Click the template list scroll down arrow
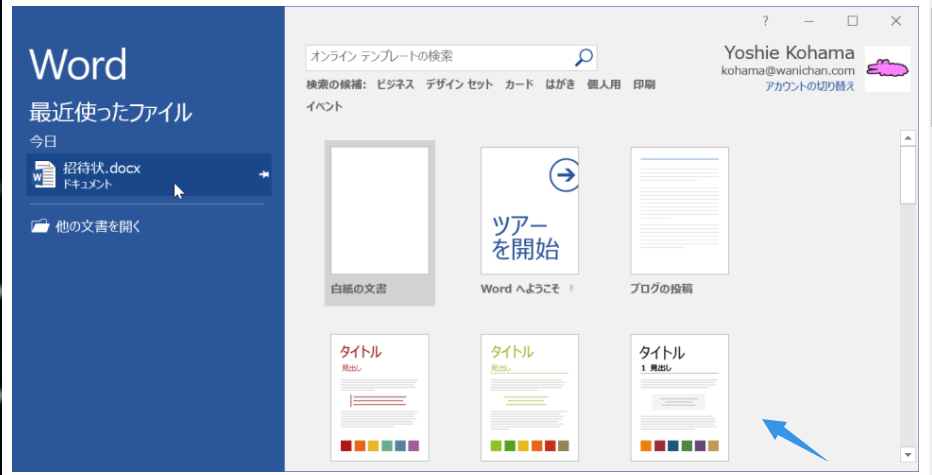Image resolution: width=932 pixels, height=475 pixels. pos(908,455)
